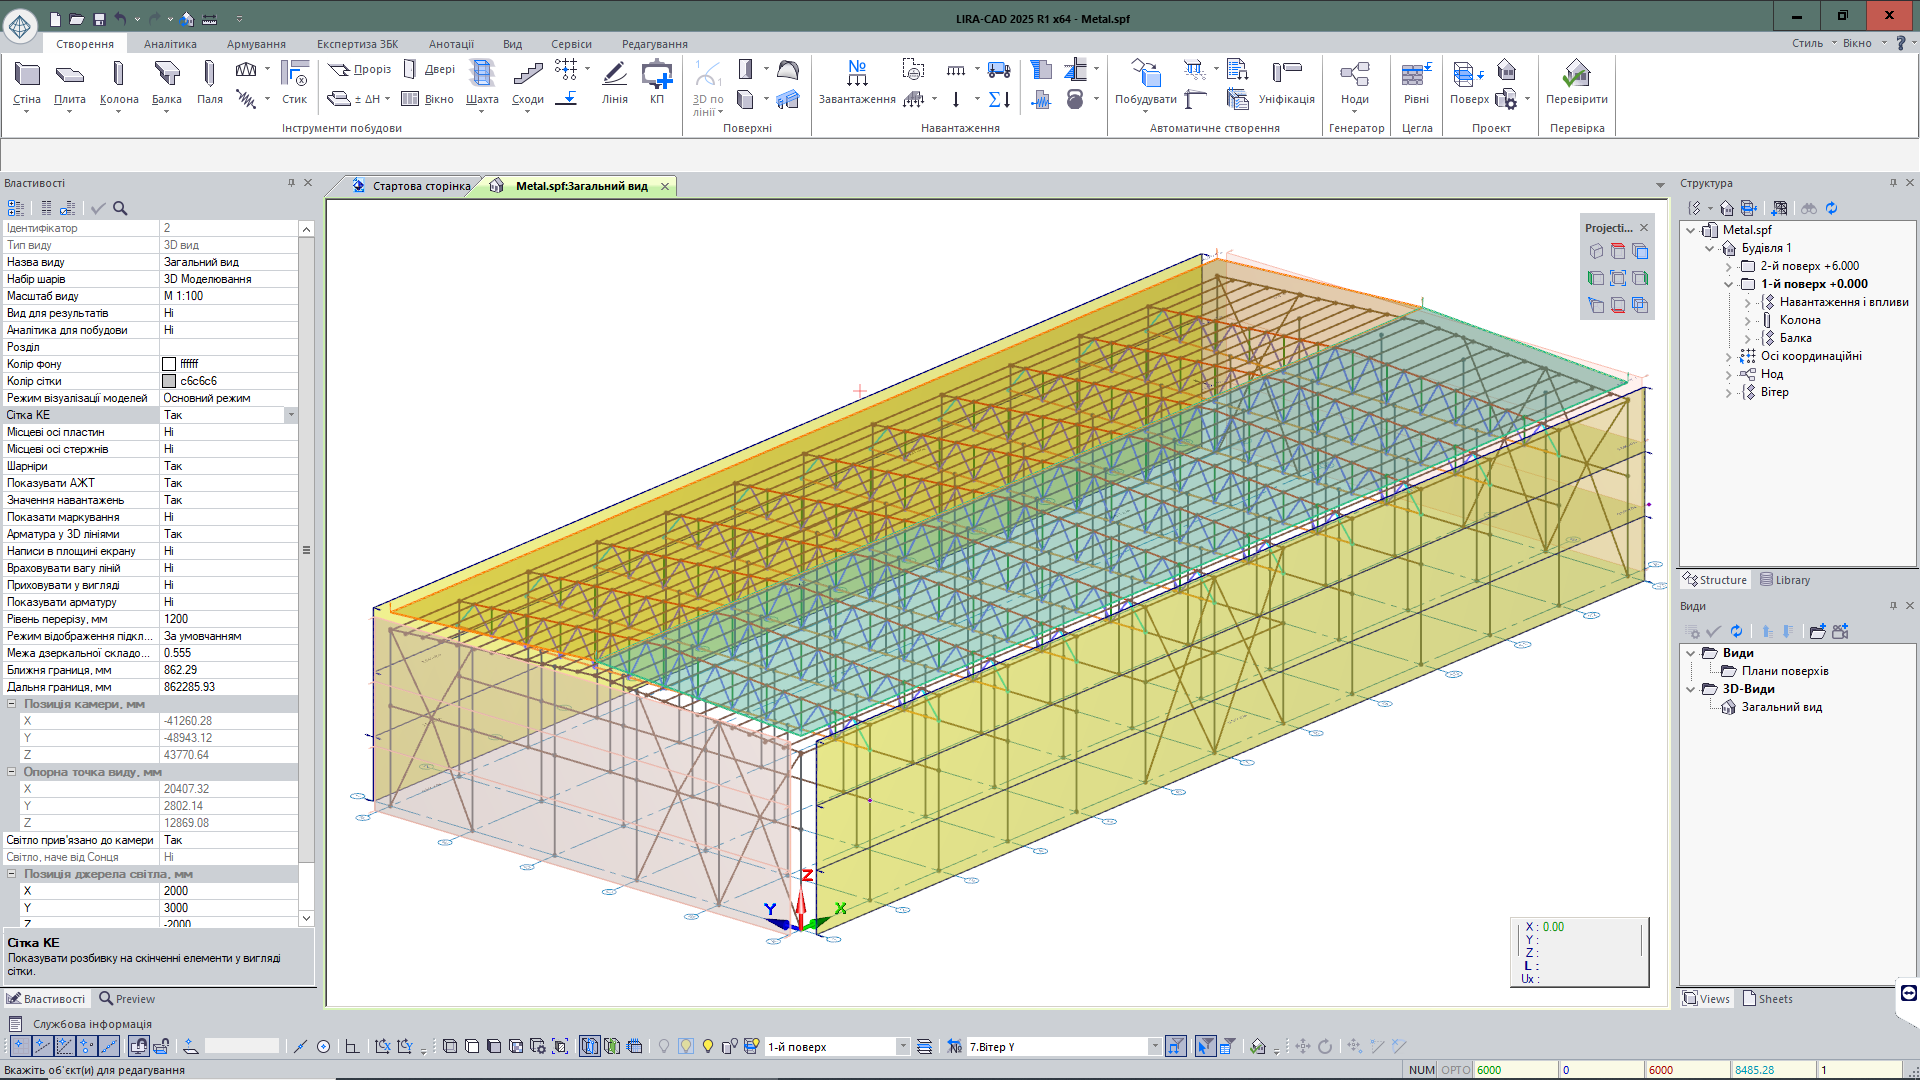
Task: Click the Колір сітки color swatch
Action: click(169, 381)
